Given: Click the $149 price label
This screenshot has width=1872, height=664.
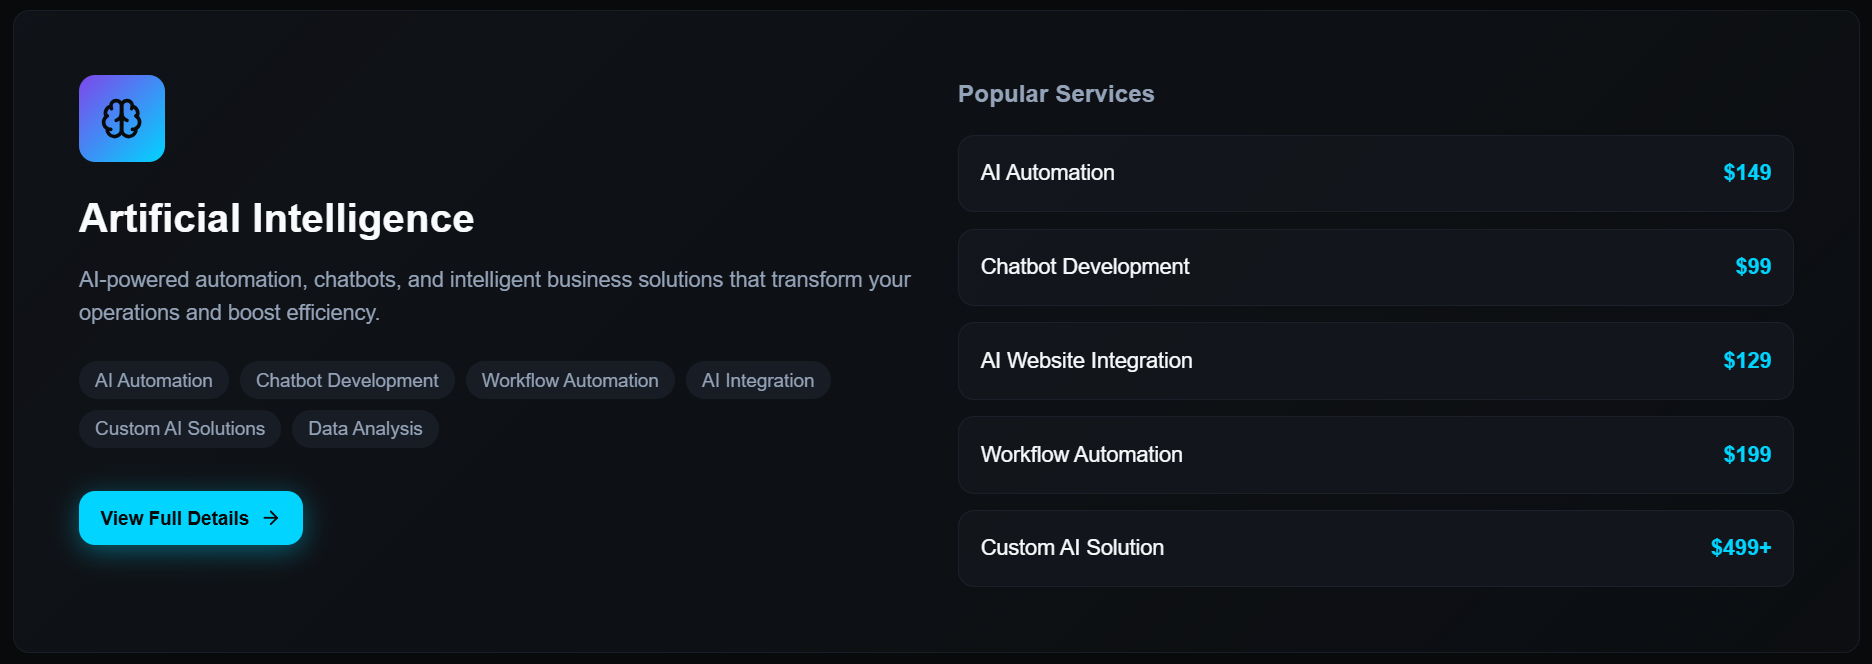Looking at the screenshot, I should 1745,173.
